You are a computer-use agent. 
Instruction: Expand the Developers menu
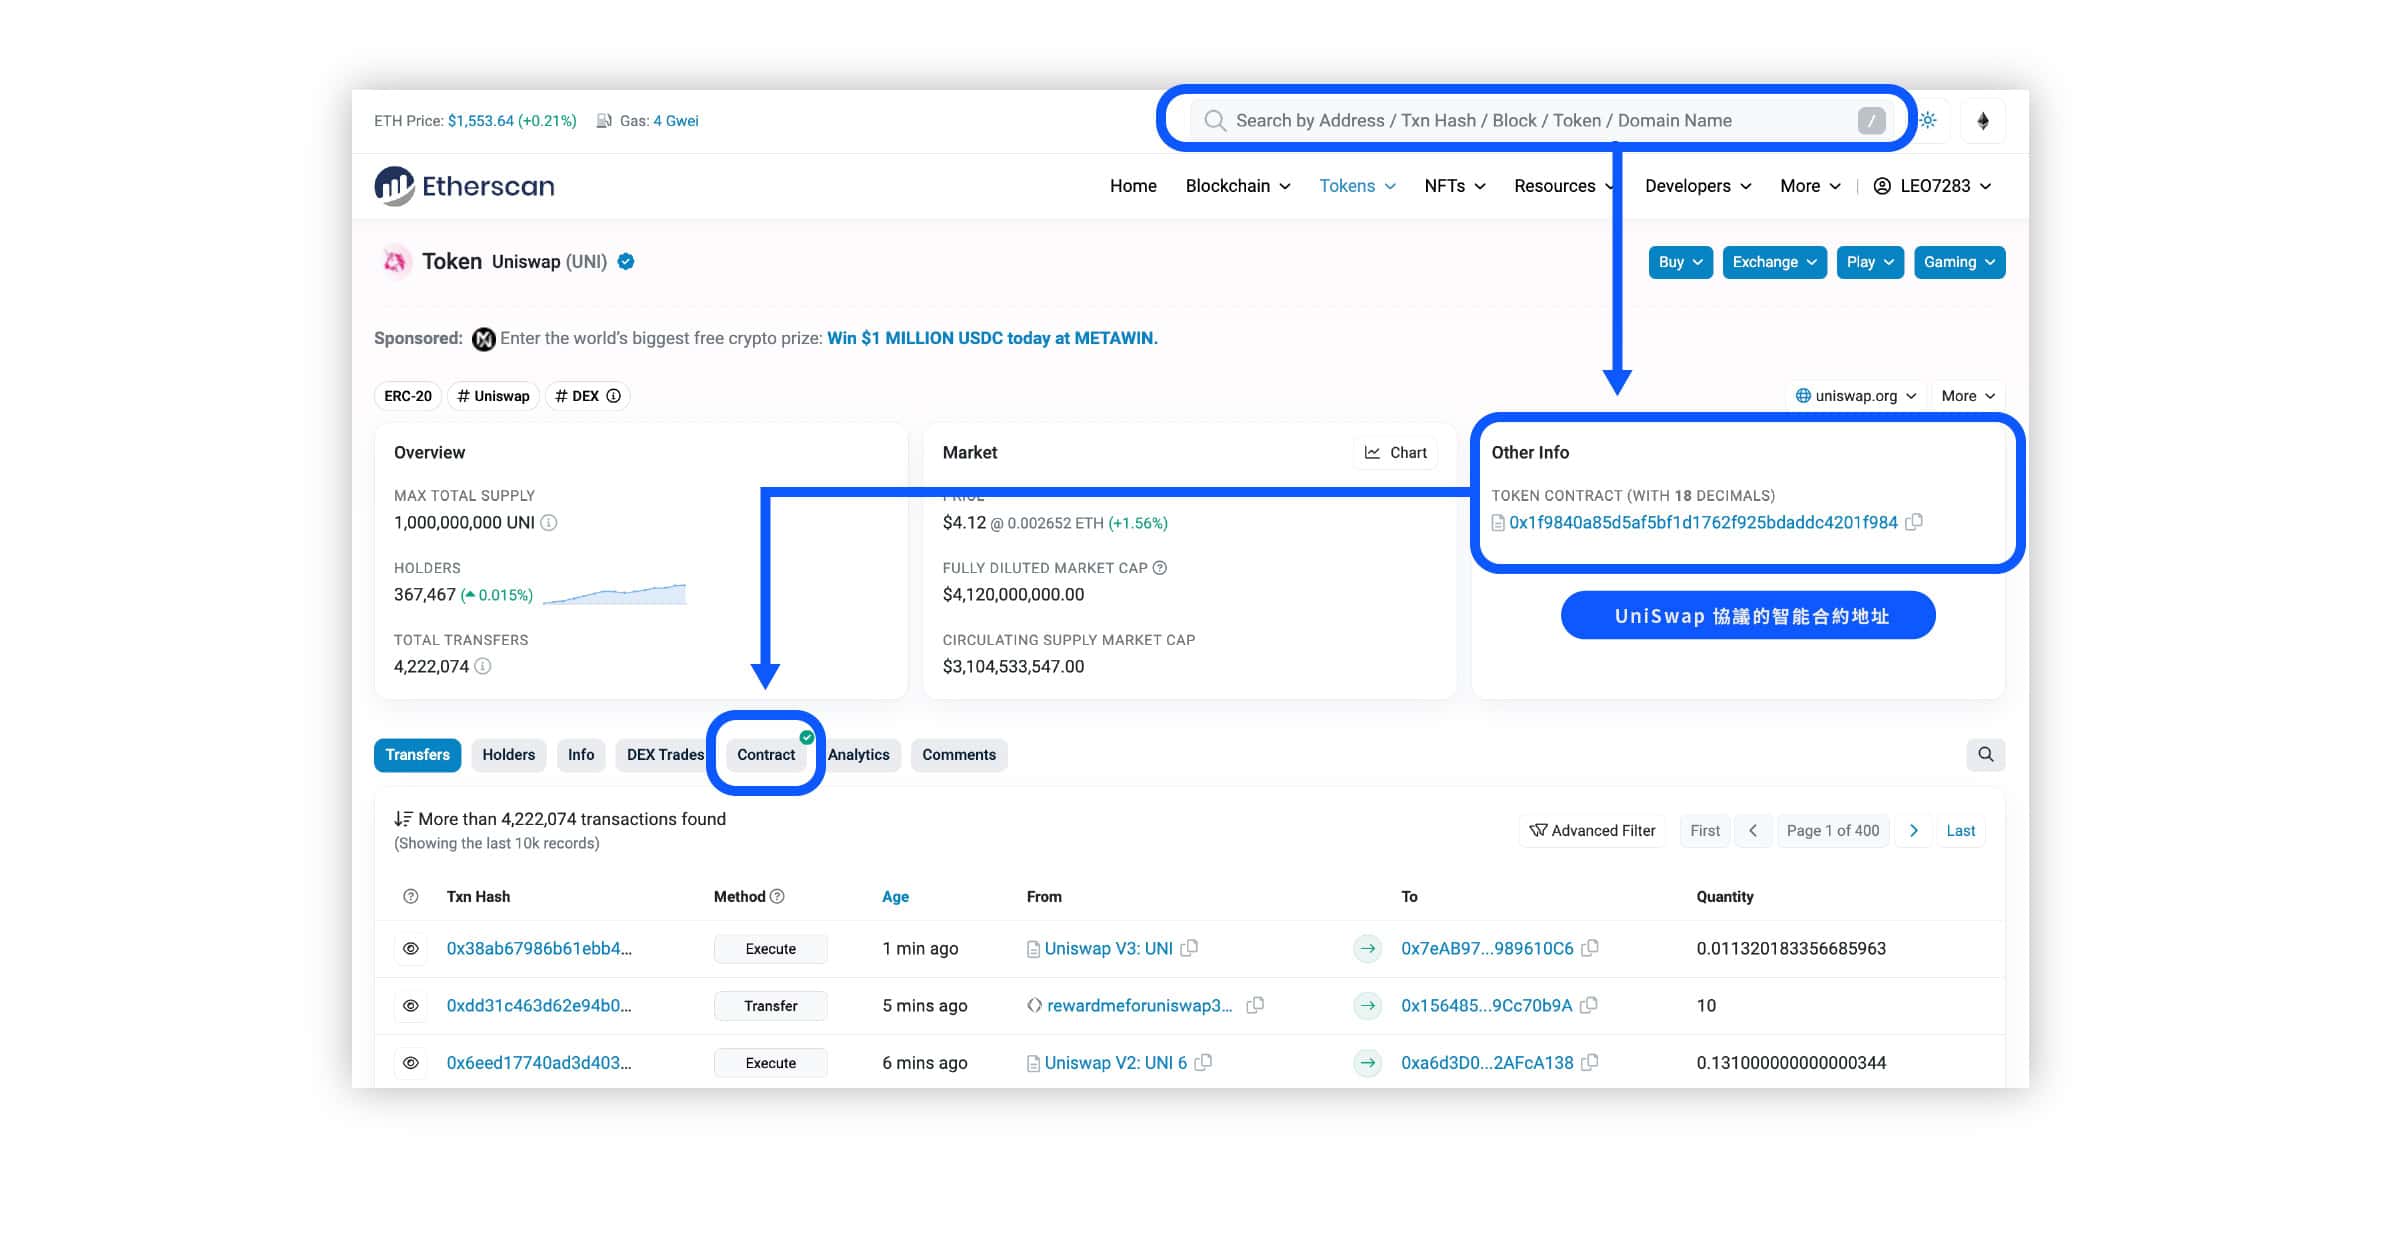click(1698, 186)
